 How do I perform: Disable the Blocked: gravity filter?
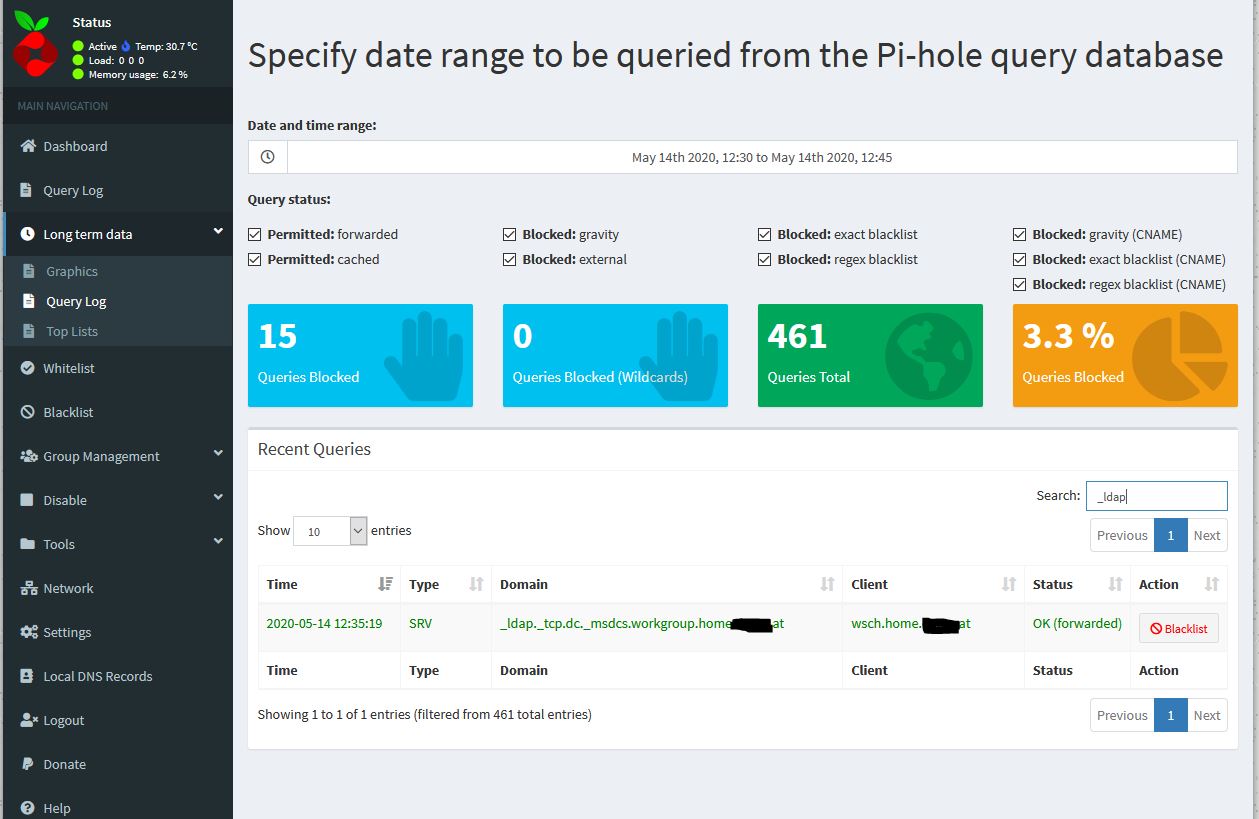click(x=510, y=234)
